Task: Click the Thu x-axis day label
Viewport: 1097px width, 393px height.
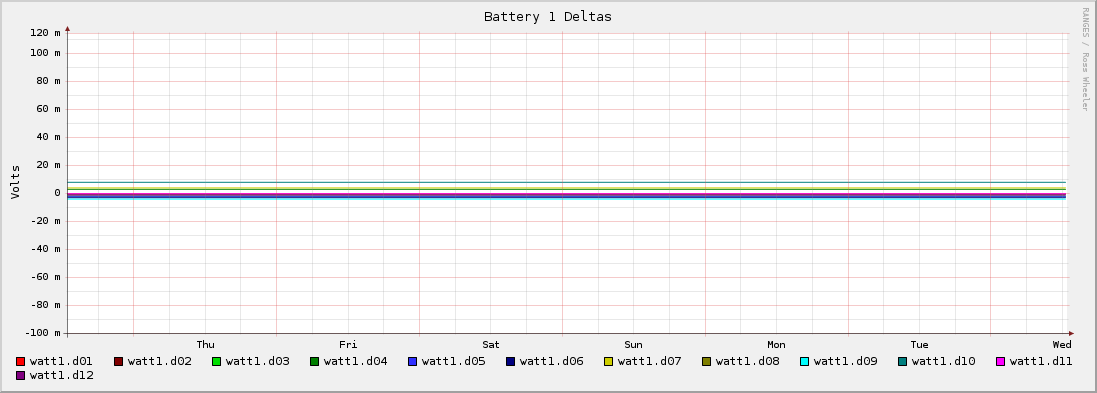Action: 206,345
